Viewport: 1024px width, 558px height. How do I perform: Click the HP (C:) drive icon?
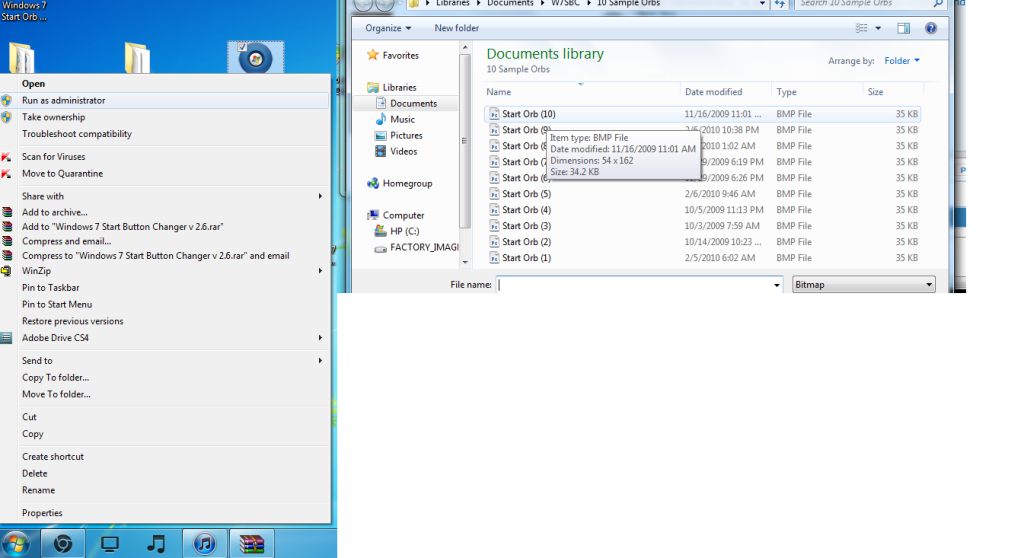tap(381, 231)
